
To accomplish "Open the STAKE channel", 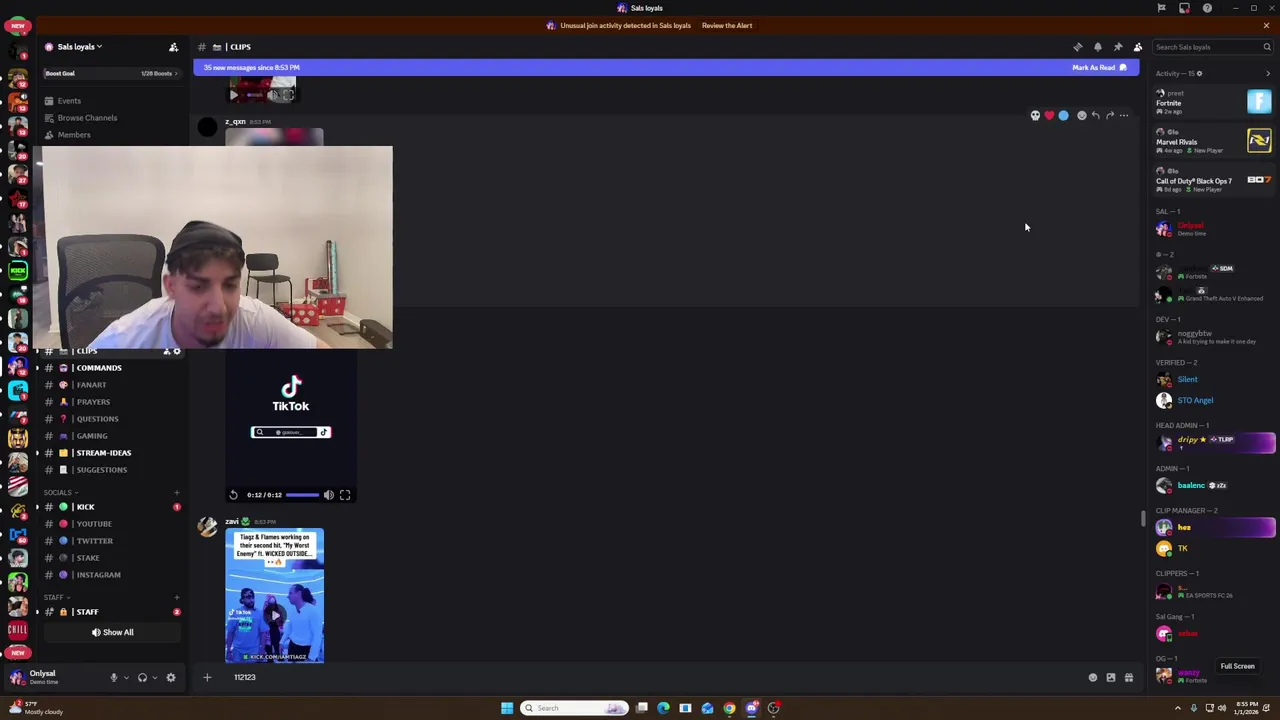I will coord(110,558).
